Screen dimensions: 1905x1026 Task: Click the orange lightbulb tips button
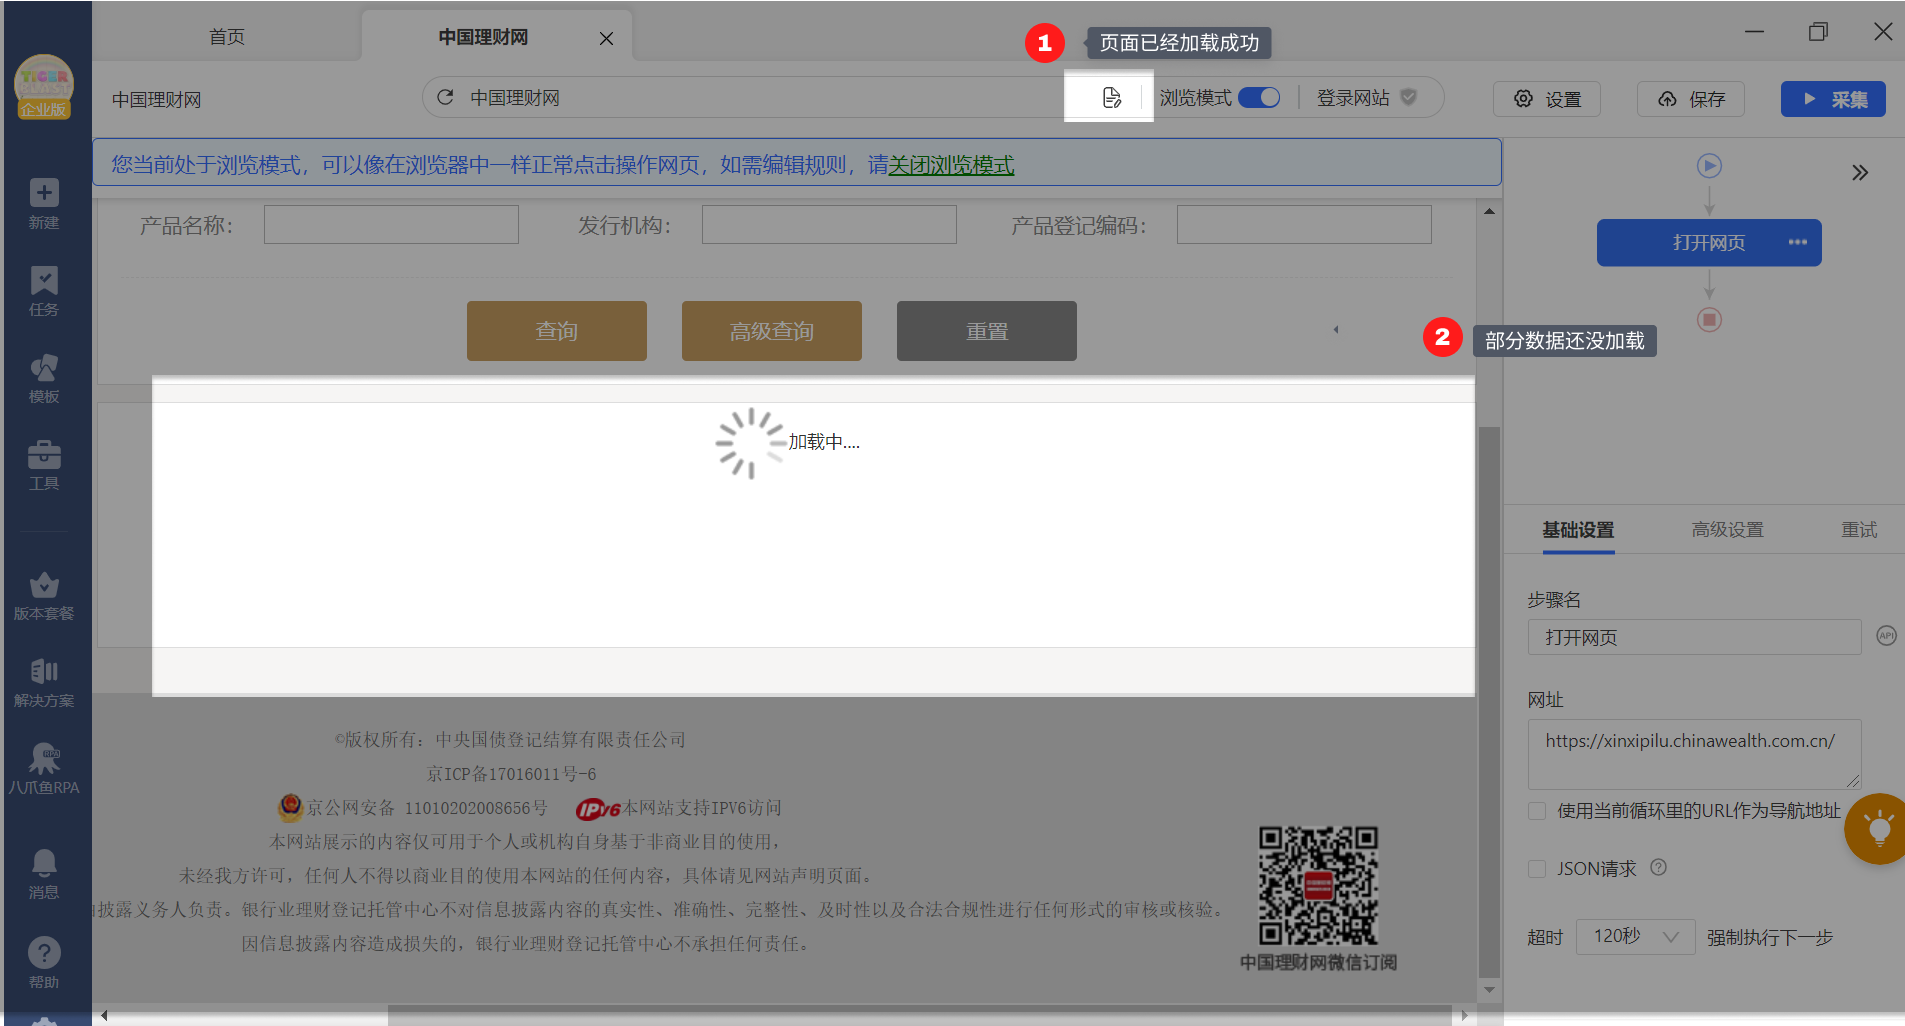[x=1876, y=829]
